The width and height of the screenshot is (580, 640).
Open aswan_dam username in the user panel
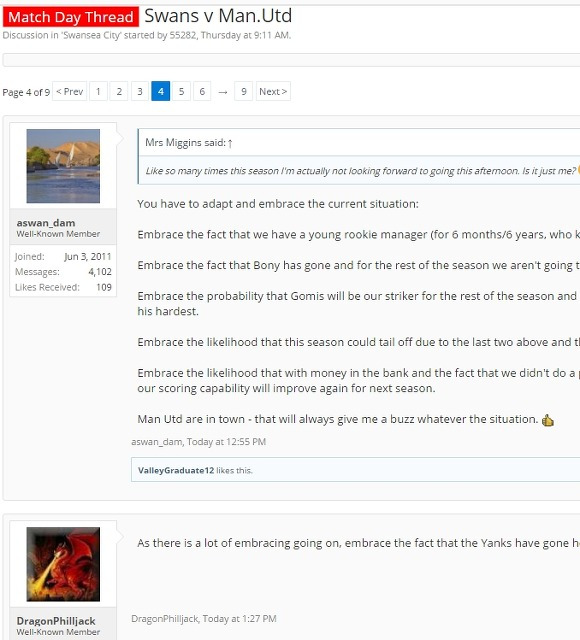[46, 223]
